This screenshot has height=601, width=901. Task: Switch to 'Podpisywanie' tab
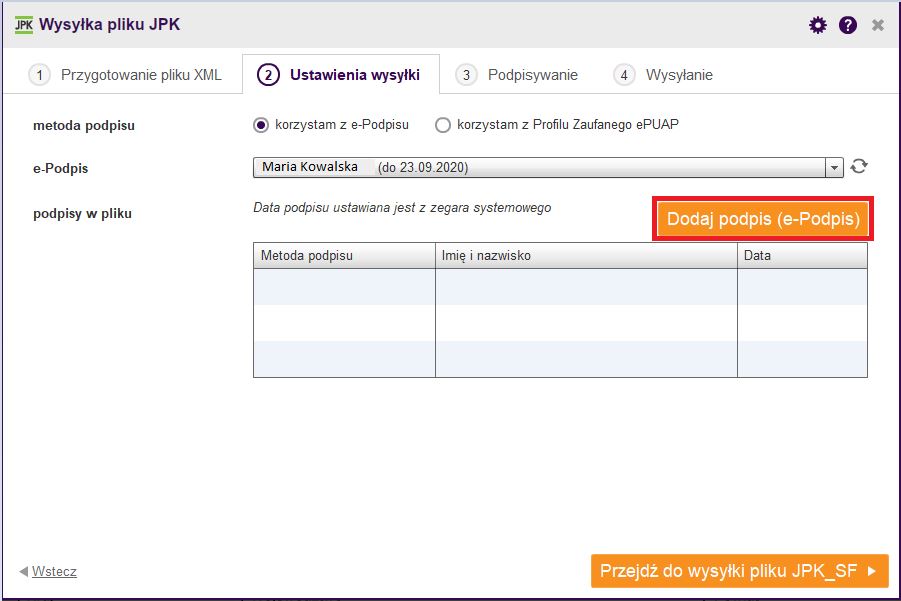[x=533, y=75]
